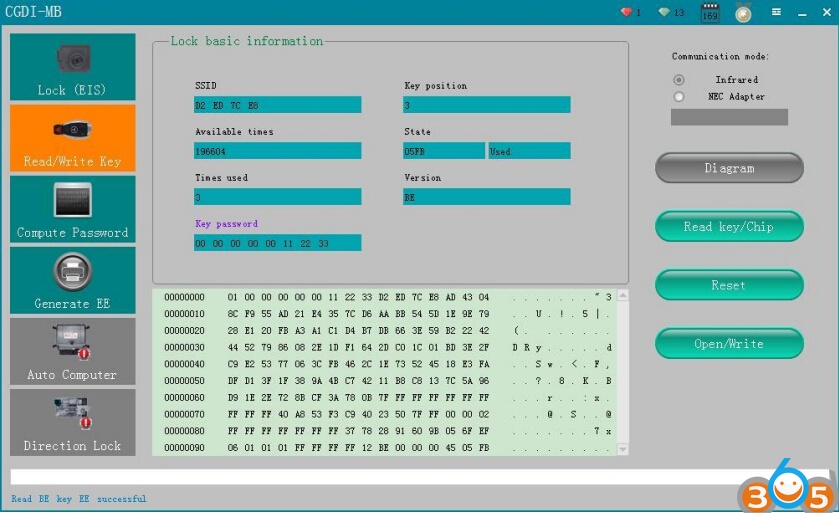Open the Compute Password module
This screenshot has height=513, width=839.
72,209
